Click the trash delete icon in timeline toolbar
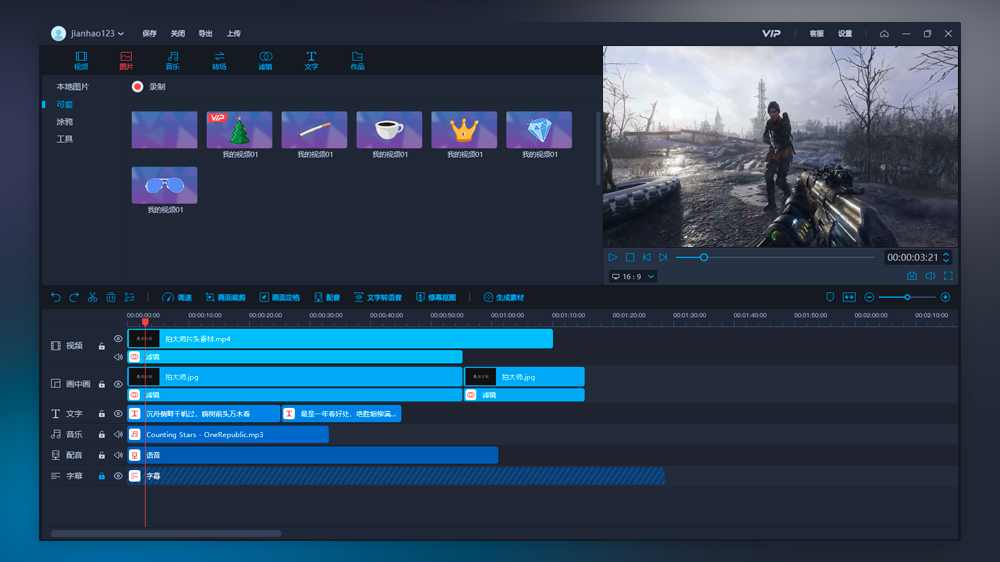 point(111,297)
